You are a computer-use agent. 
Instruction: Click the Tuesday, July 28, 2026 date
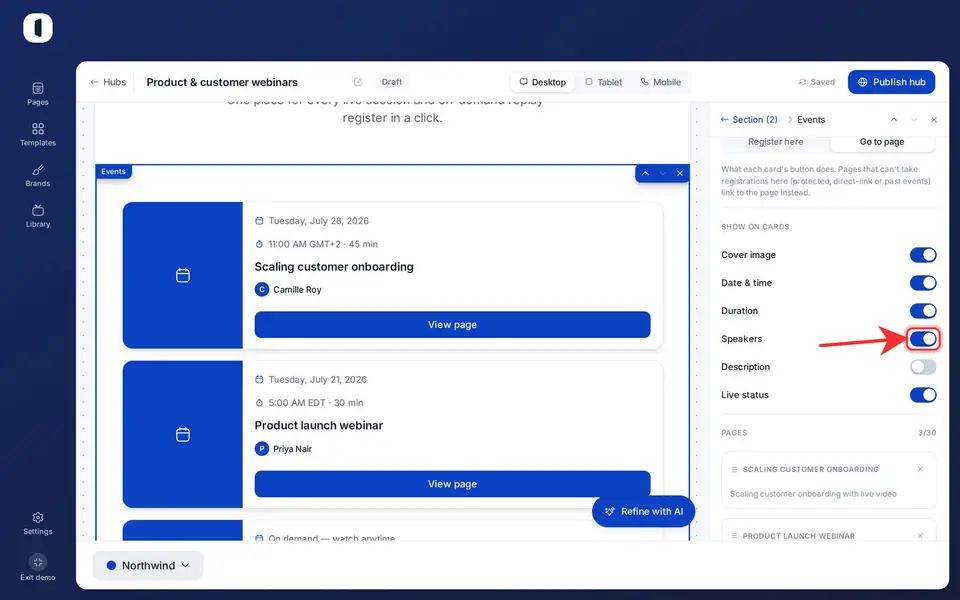tap(318, 220)
